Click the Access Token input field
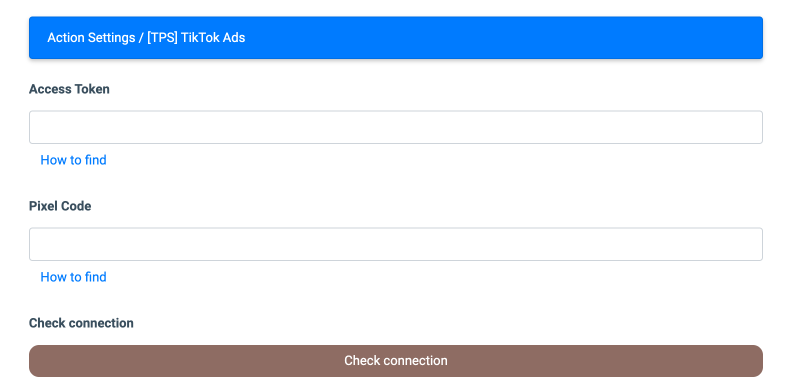This screenshot has width=793, height=392. point(395,127)
